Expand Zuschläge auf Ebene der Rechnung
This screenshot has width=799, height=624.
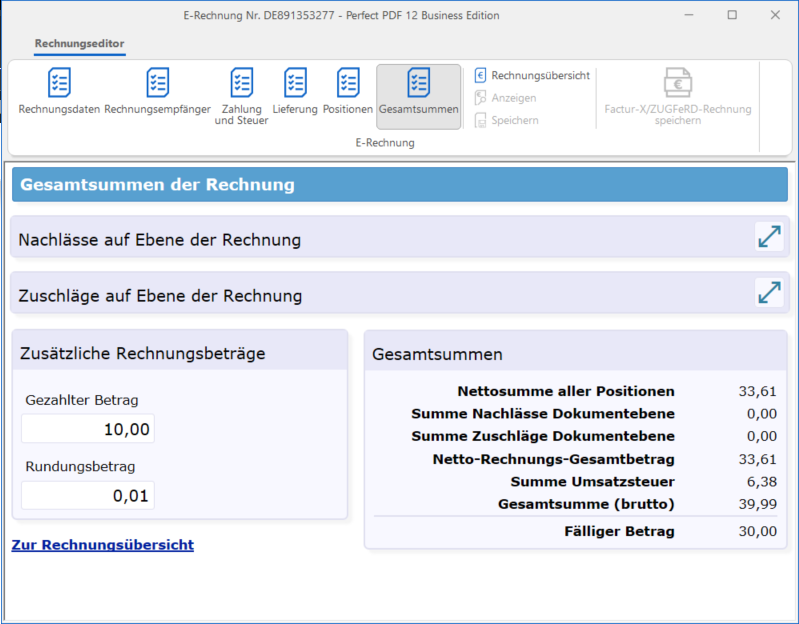tap(768, 293)
